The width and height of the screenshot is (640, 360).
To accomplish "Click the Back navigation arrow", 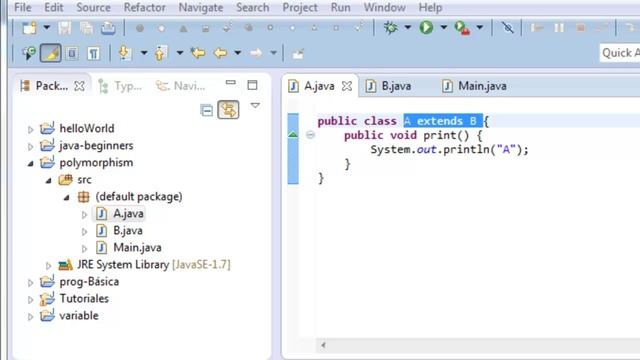I will click(220, 53).
